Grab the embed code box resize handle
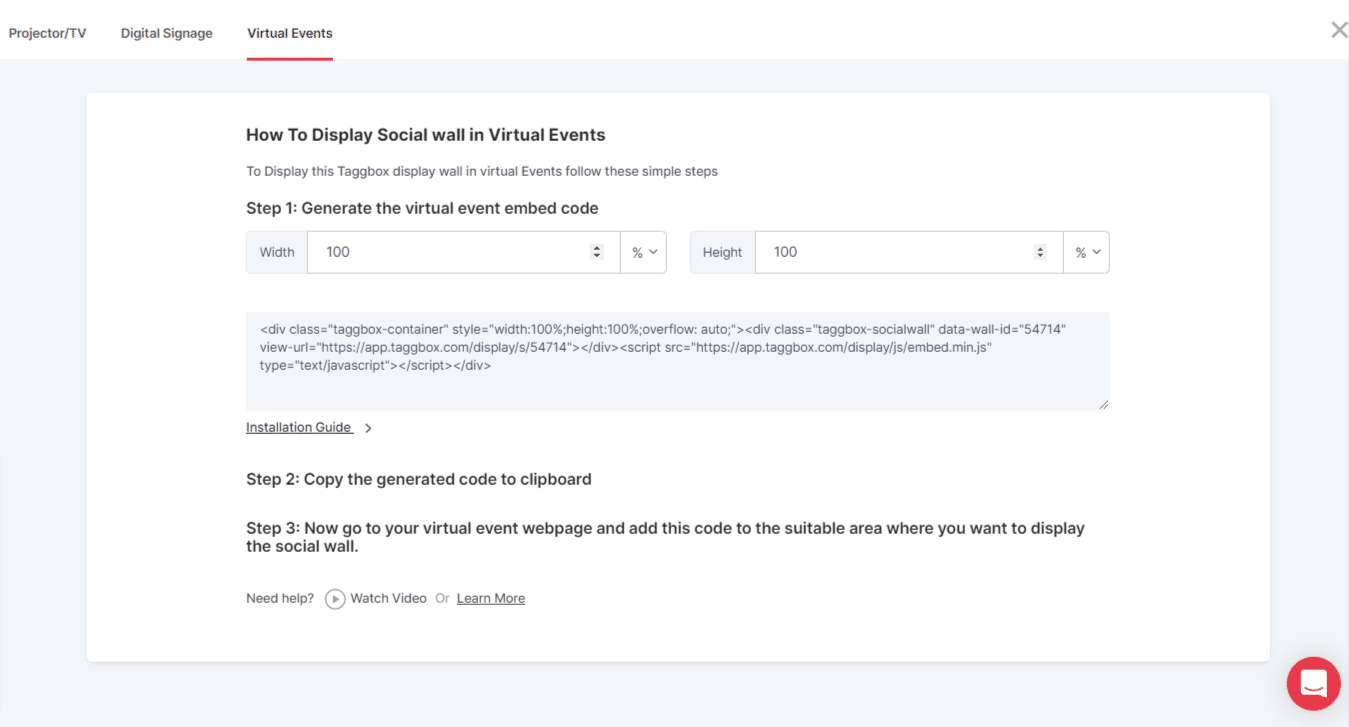The height and width of the screenshot is (727, 1349). pyautogui.click(x=1103, y=404)
